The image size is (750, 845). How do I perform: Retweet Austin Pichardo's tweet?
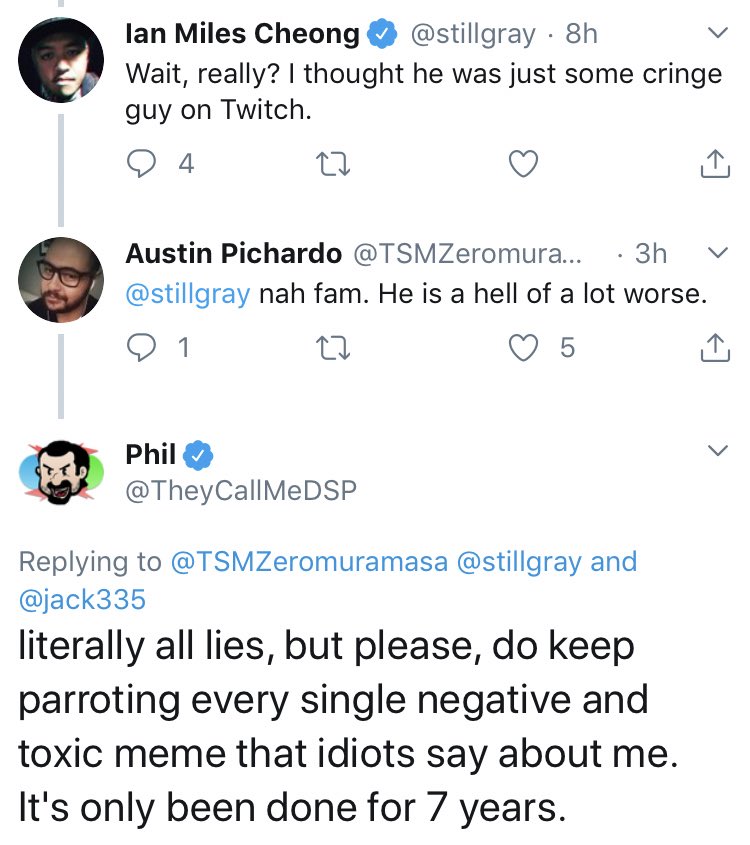[333, 348]
